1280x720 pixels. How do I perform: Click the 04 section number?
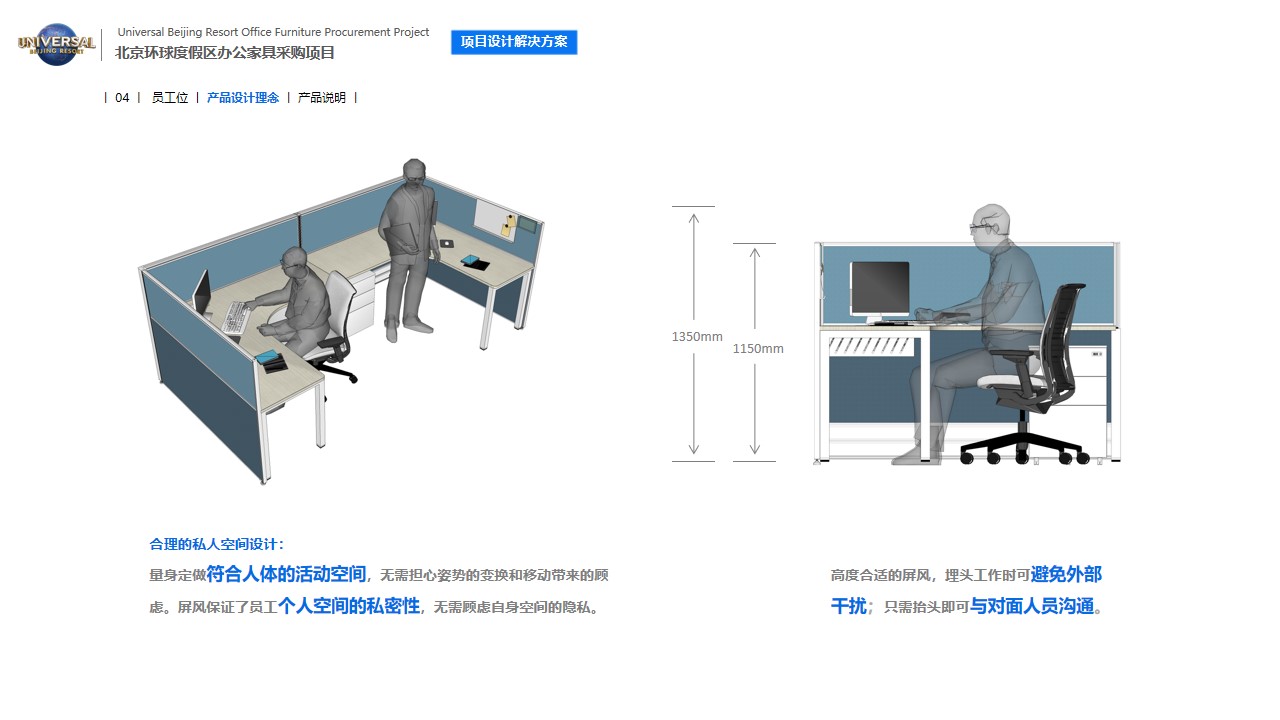(122, 98)
